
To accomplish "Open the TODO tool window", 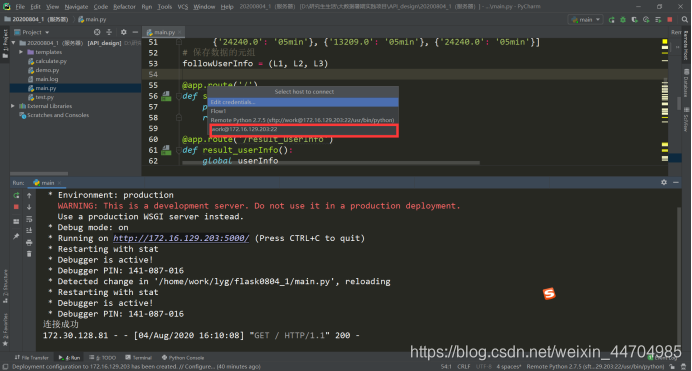I will (x=102, y=358).
